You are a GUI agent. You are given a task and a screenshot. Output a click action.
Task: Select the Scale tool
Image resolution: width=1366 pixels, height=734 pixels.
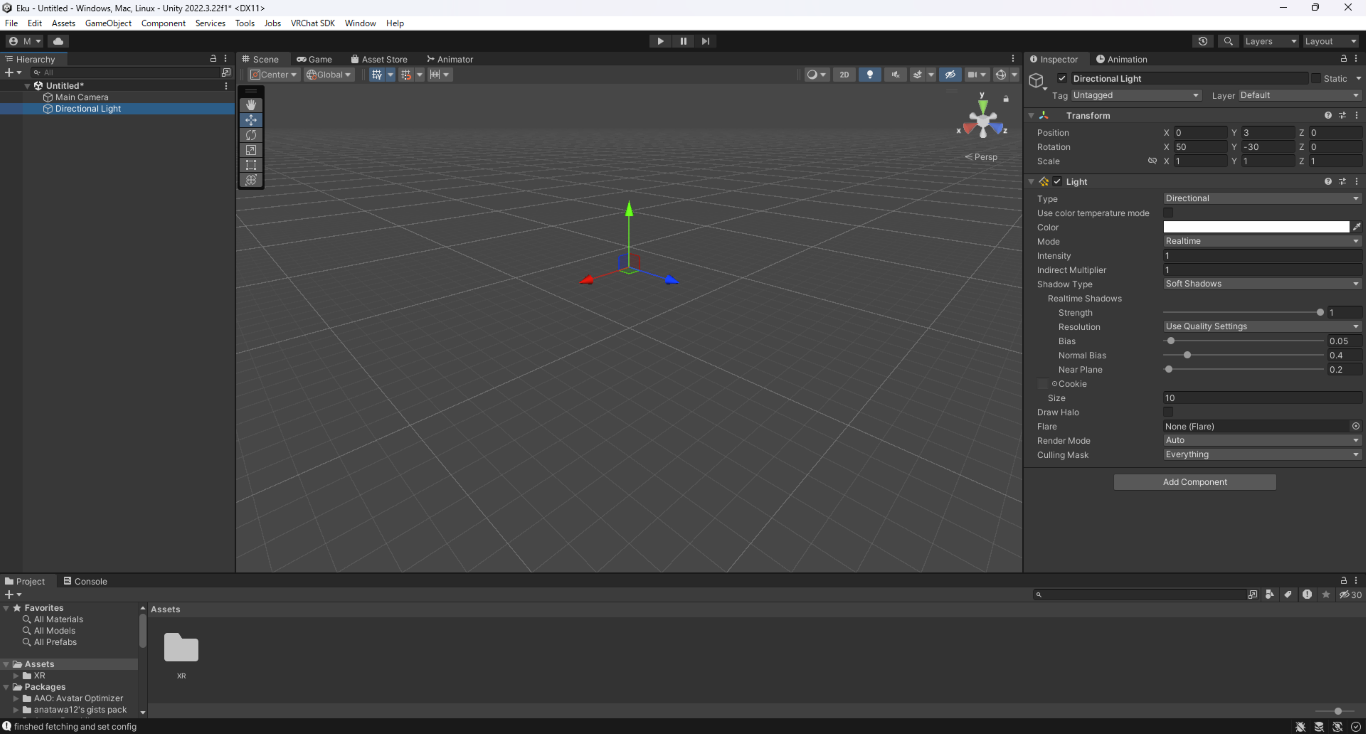click(251, 150)
